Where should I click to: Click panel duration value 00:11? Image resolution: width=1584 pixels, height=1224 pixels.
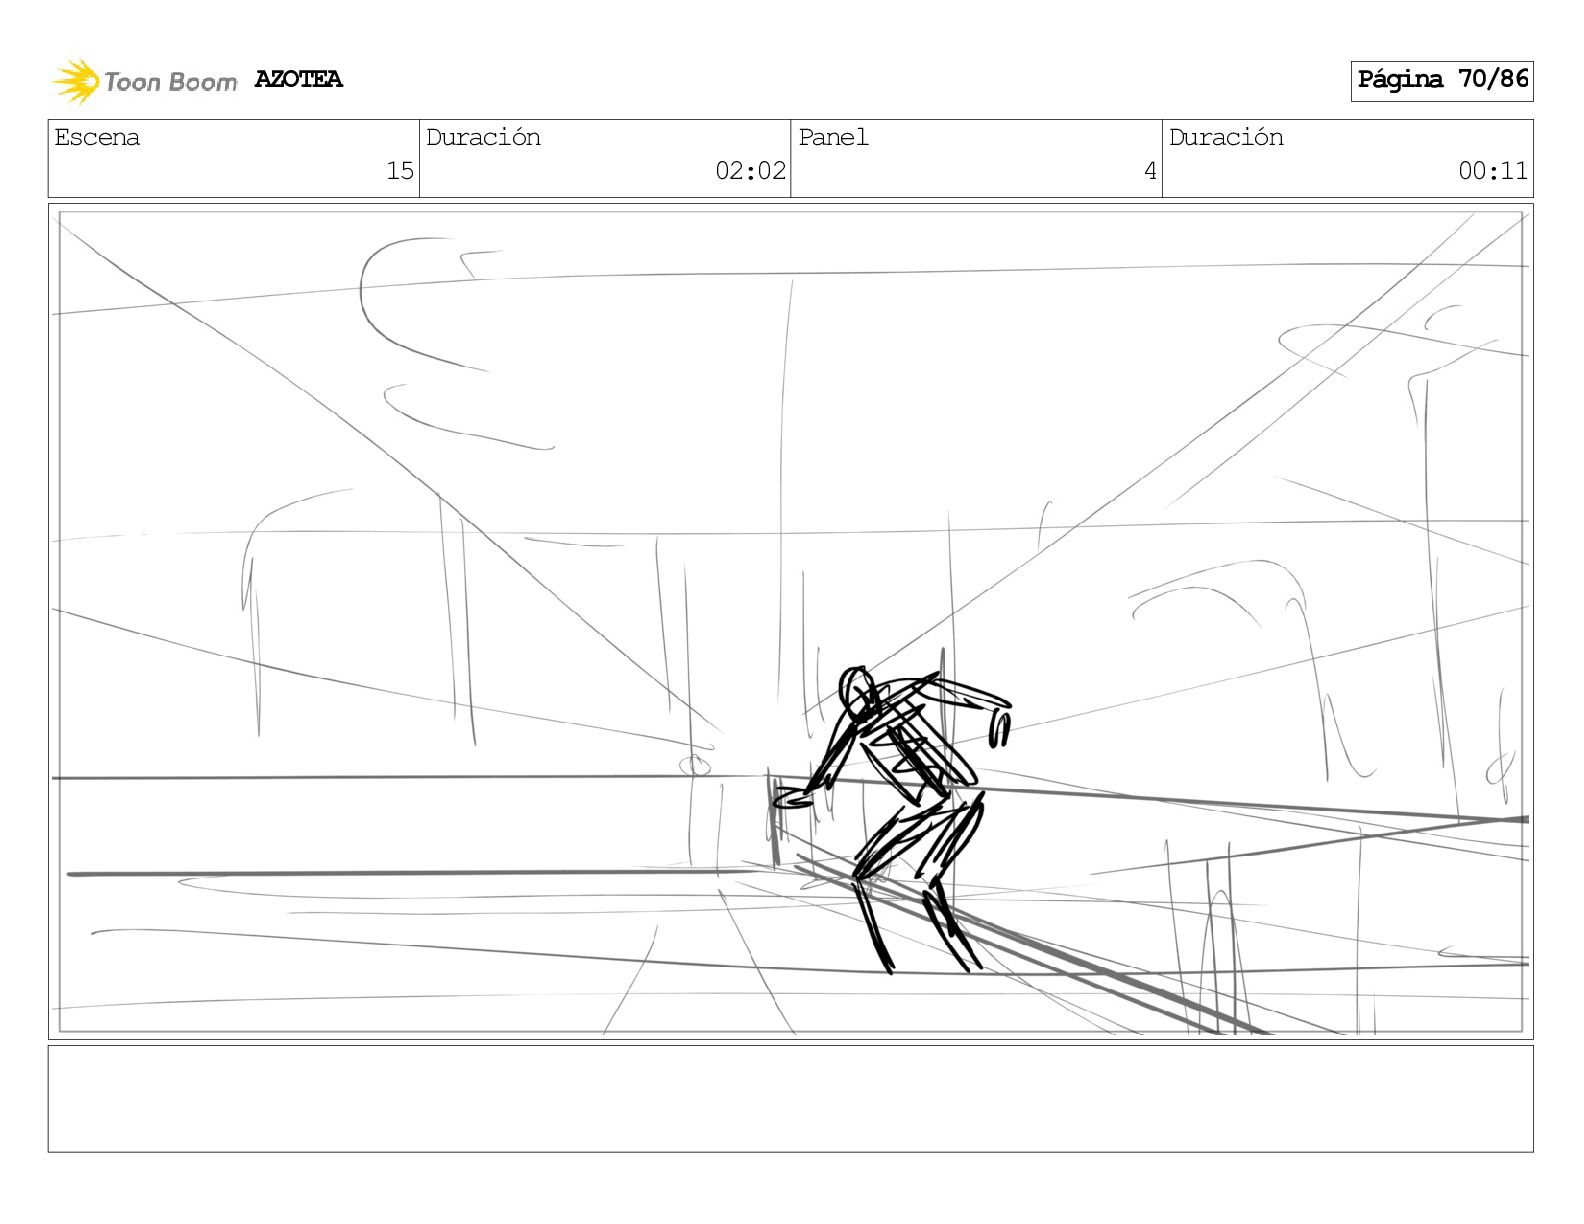[1493, 171]
